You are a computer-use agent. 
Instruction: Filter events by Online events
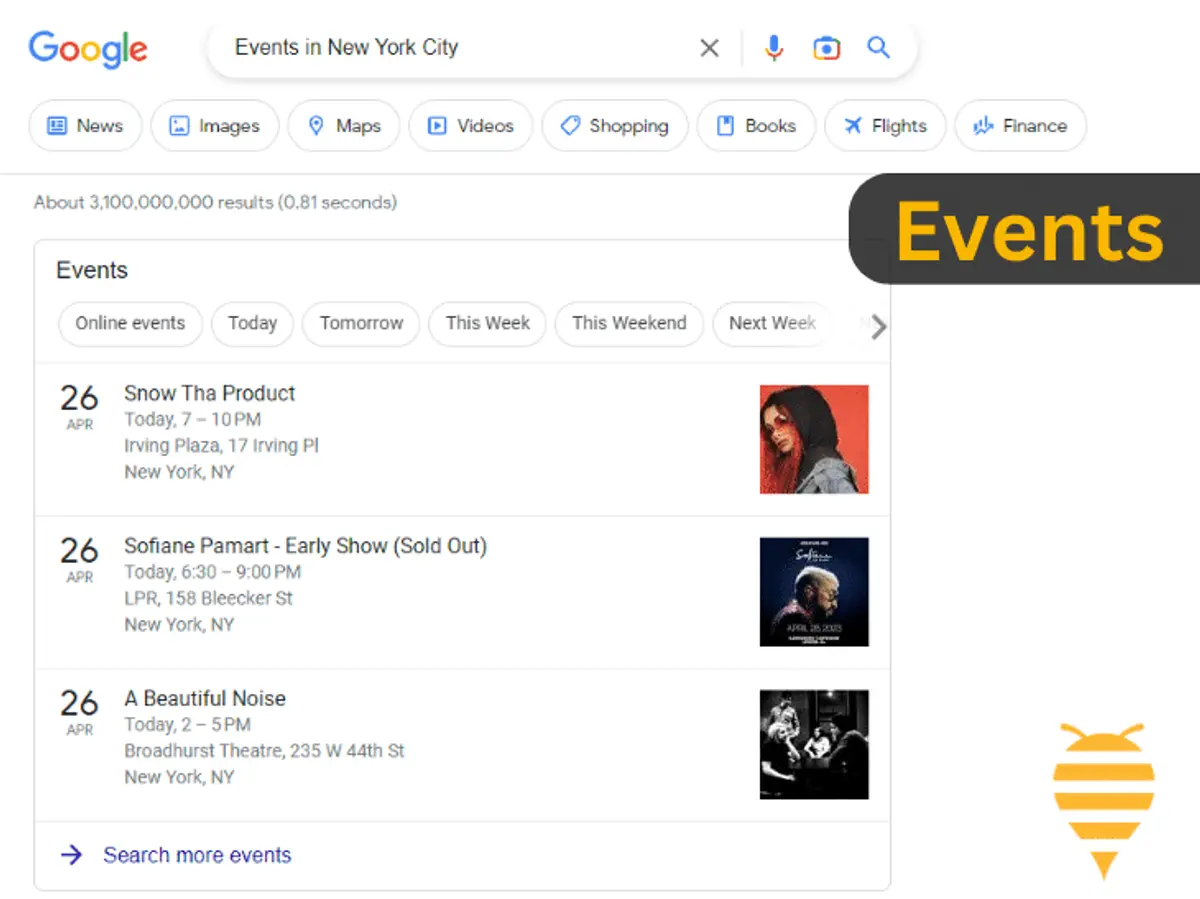click(x=130, y=324)
